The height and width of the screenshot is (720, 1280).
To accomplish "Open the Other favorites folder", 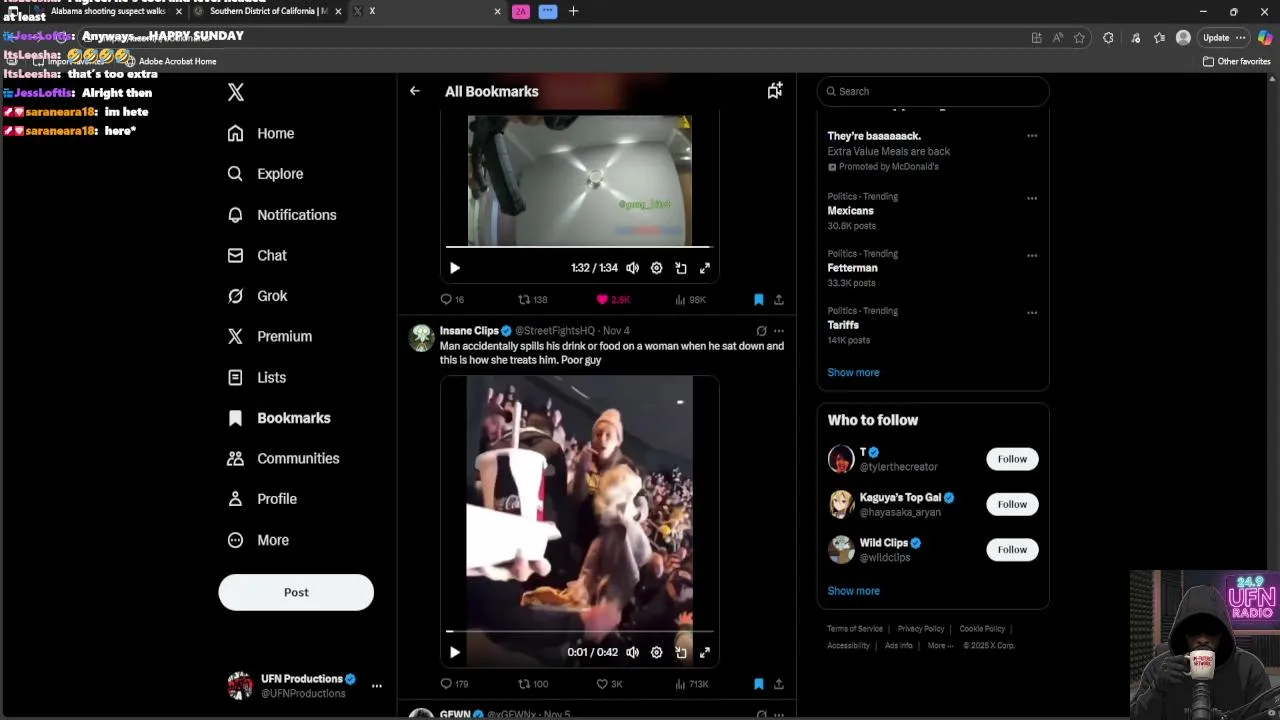I will coord(1236,61).
